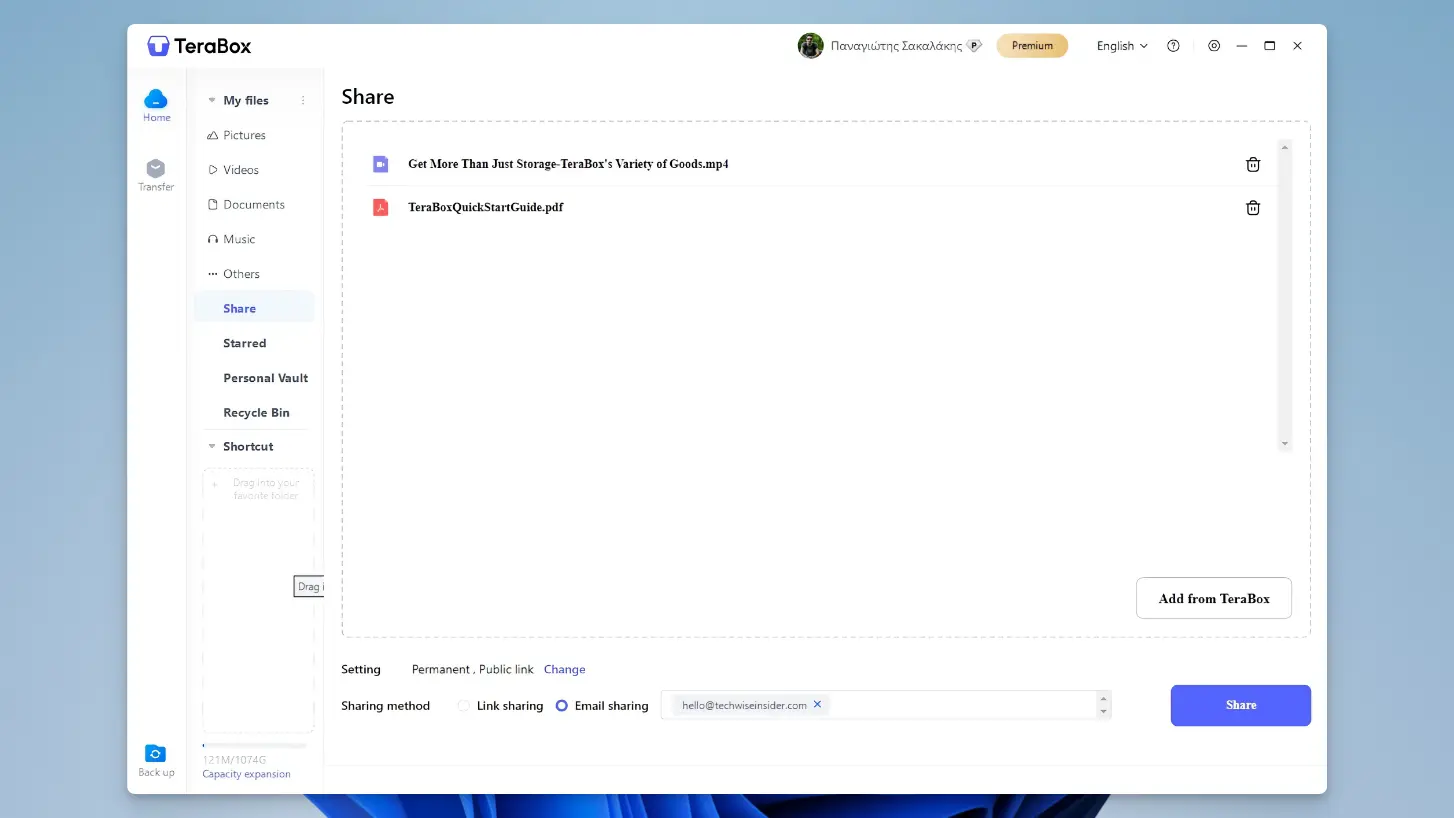Open the settings gear icon
This screenshot has width=1454, height=818.
pos(1214,45)
